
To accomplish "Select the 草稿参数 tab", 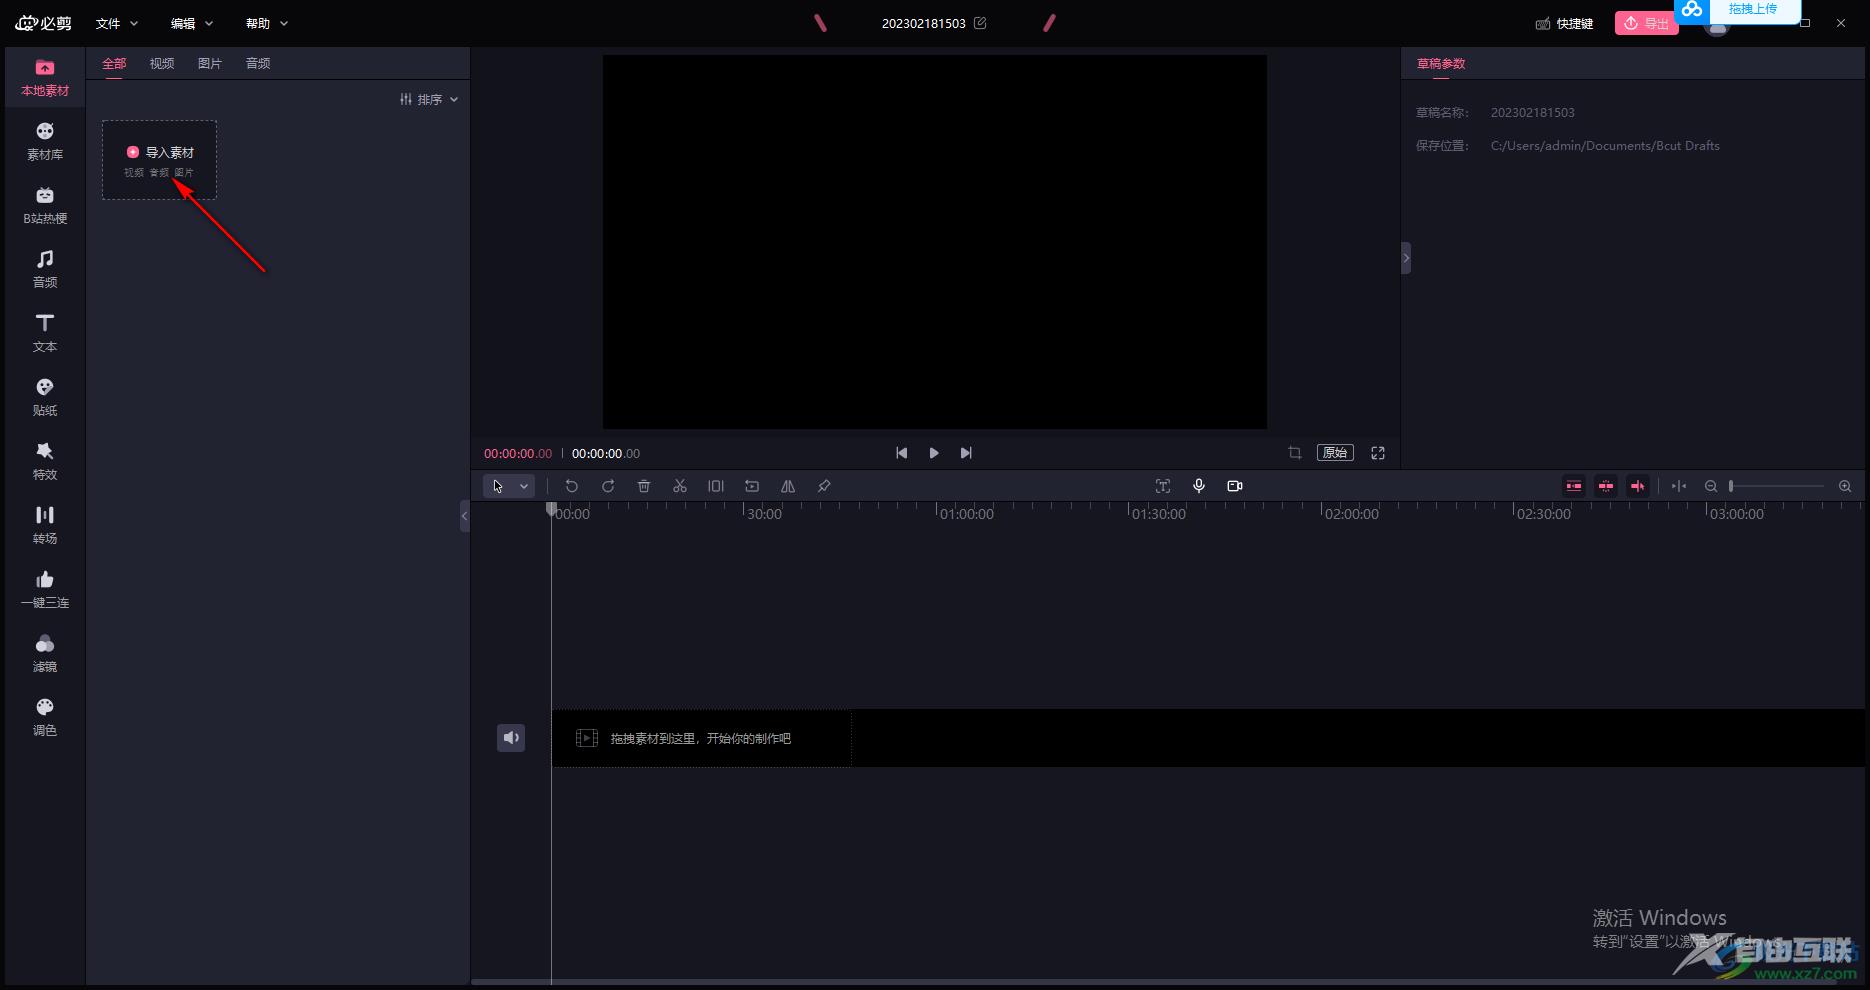I will point(1441,63).
